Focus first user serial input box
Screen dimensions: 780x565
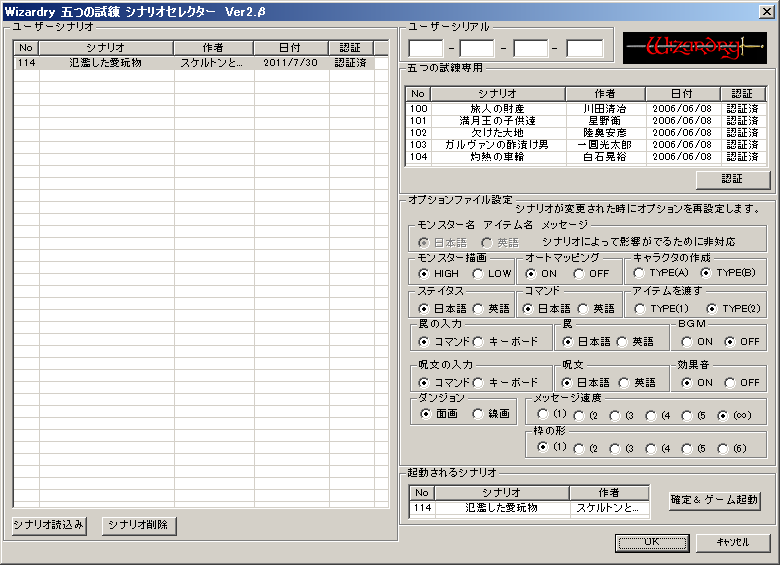[426, 49]
